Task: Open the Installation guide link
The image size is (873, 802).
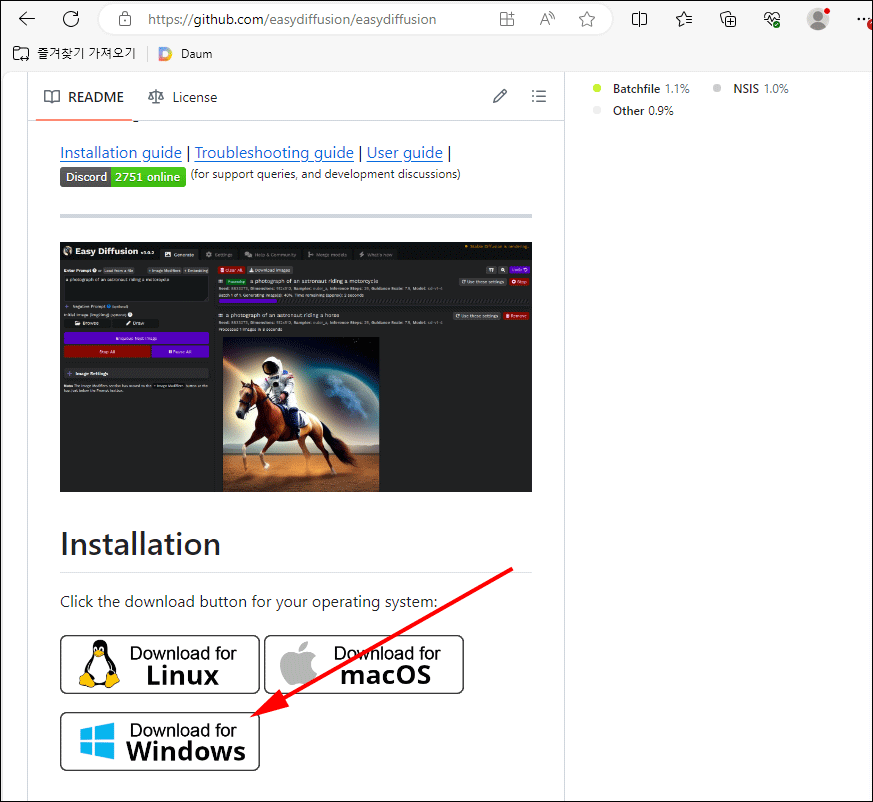Action: coord(121,153)
